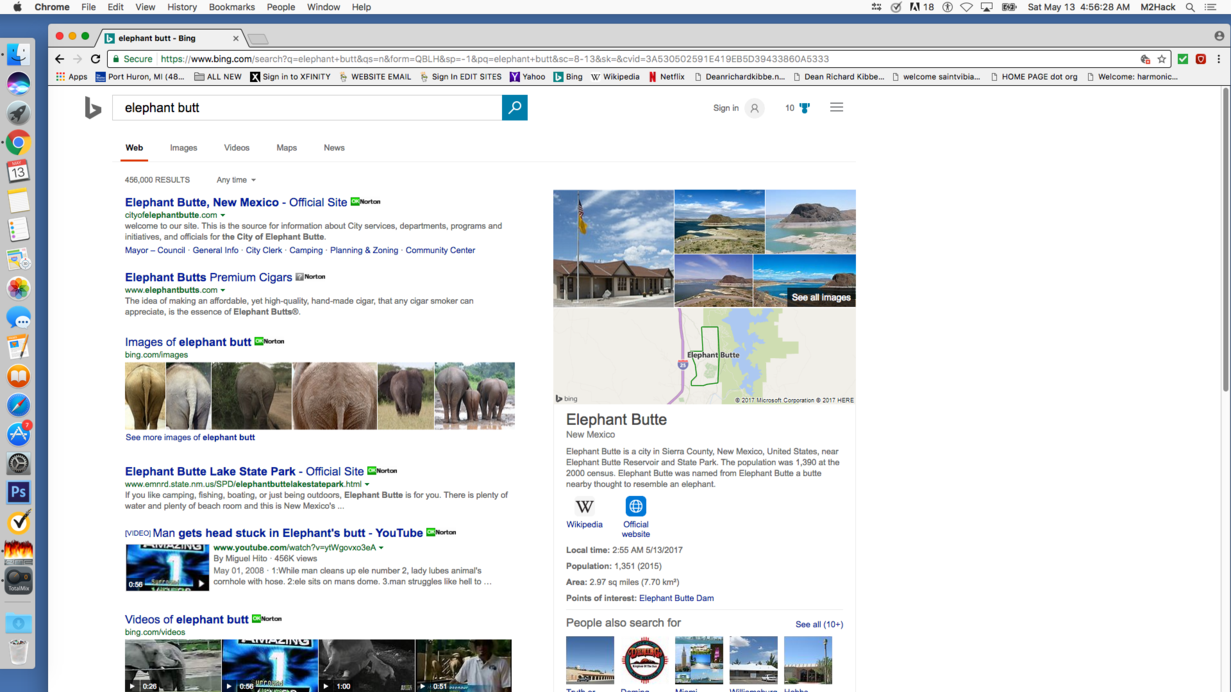Viewport: 1231px width, 692px height.
Task: Open the Camping sublink
Action: coord(306,250)
